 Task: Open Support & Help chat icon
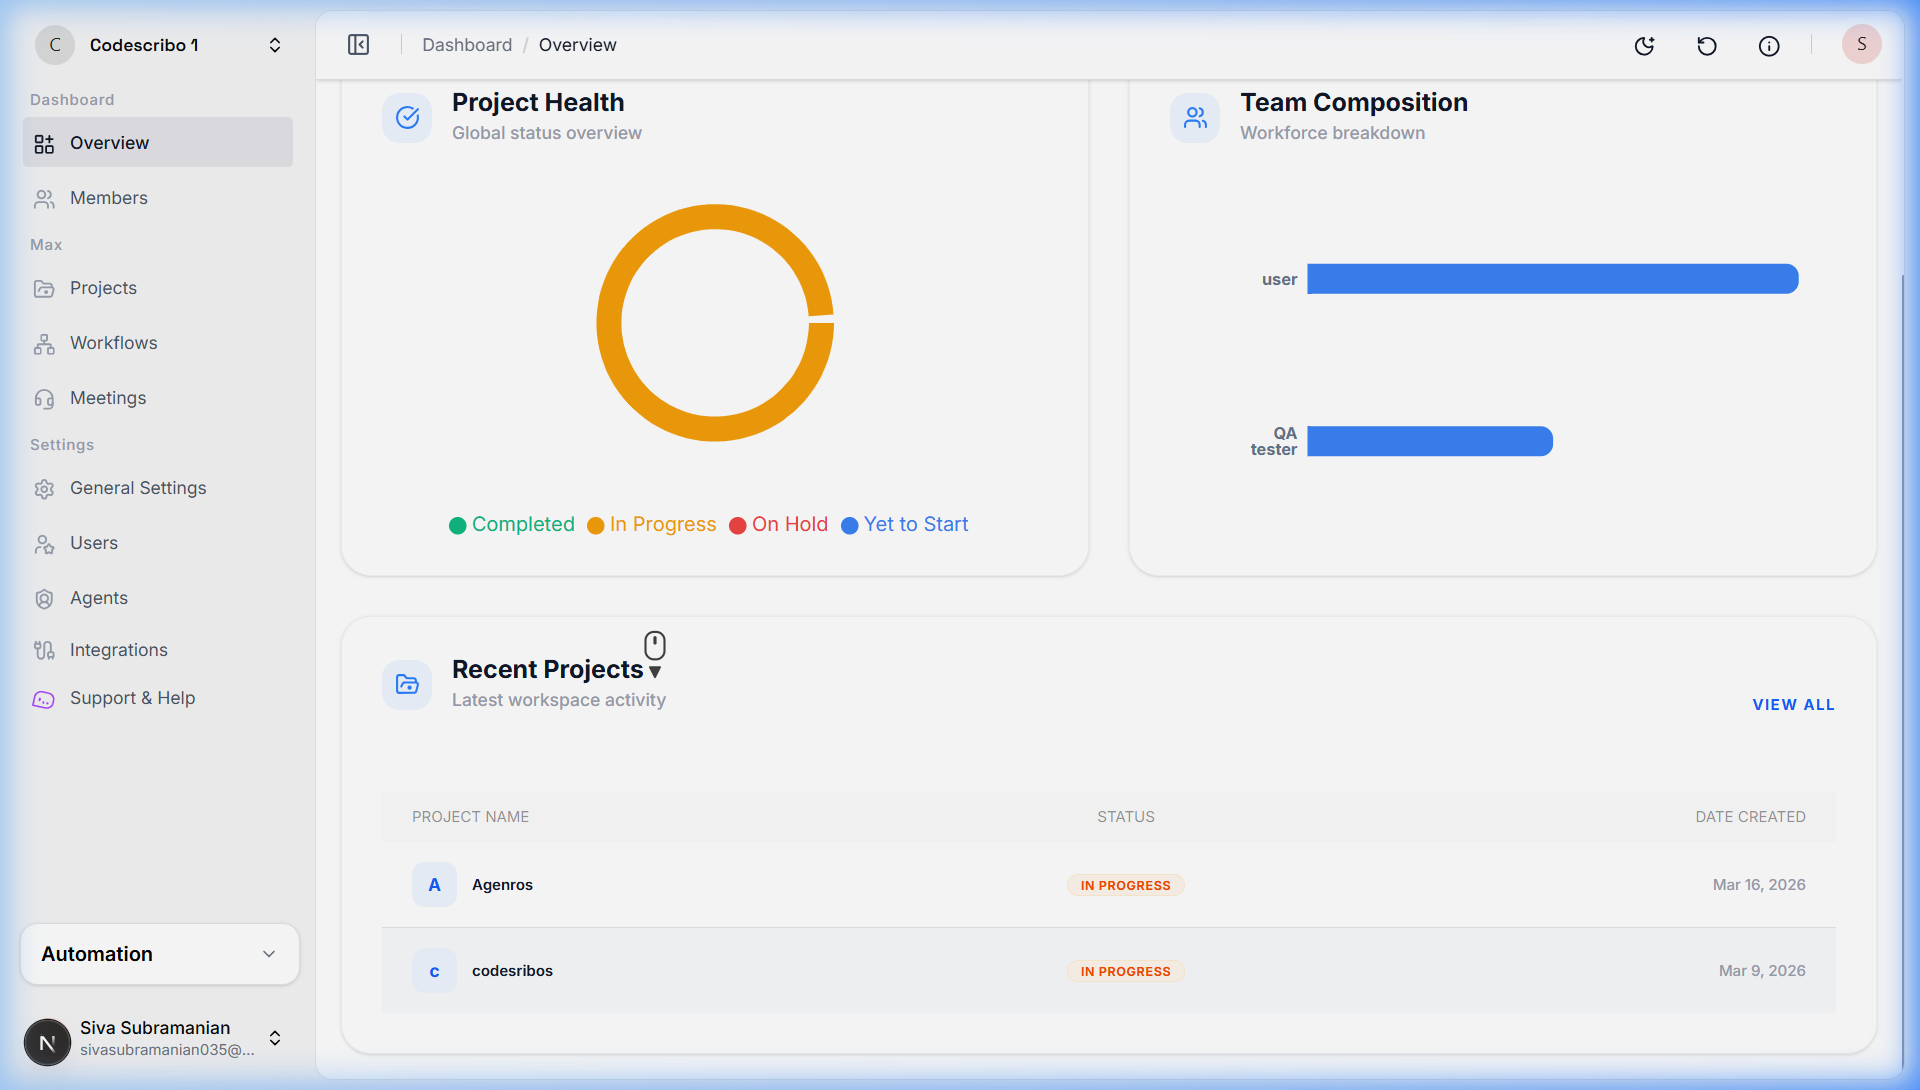[x=44, y=699]
